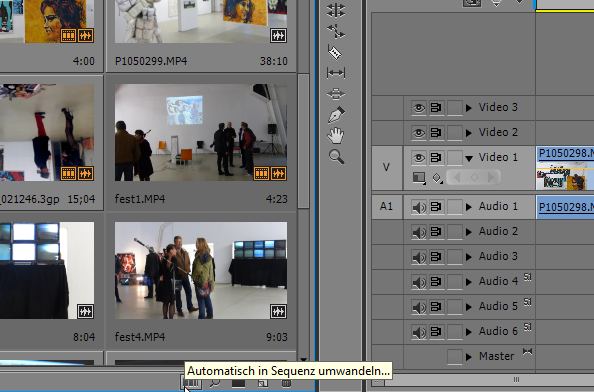Click the audio badge on fest4.MP4 thumbnail
This screenshot has width=594, height=392.
click(x=278, y=311)
